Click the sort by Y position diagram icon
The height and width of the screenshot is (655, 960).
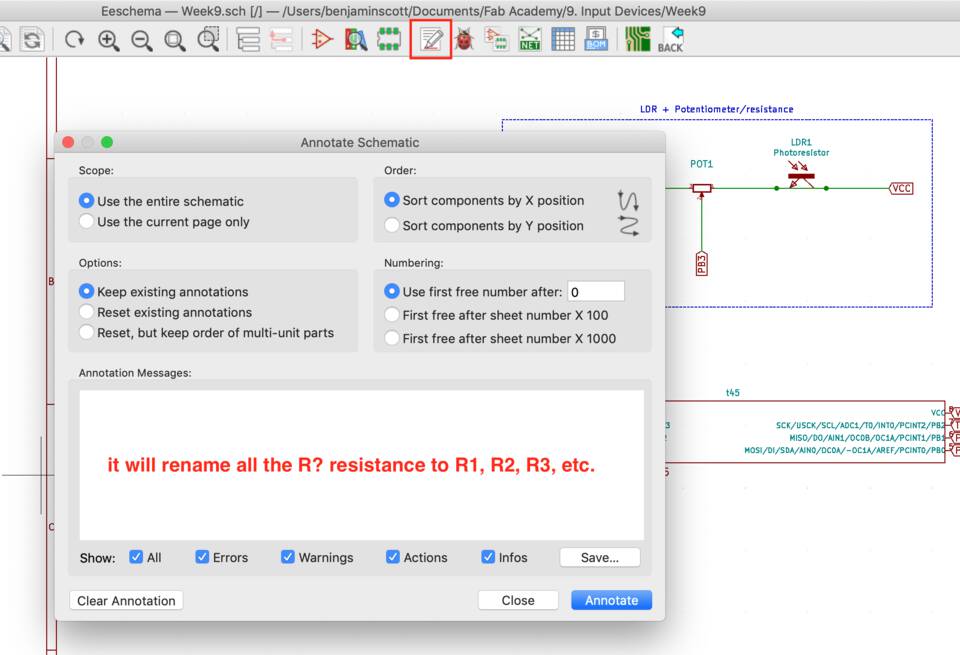point(628,226)
